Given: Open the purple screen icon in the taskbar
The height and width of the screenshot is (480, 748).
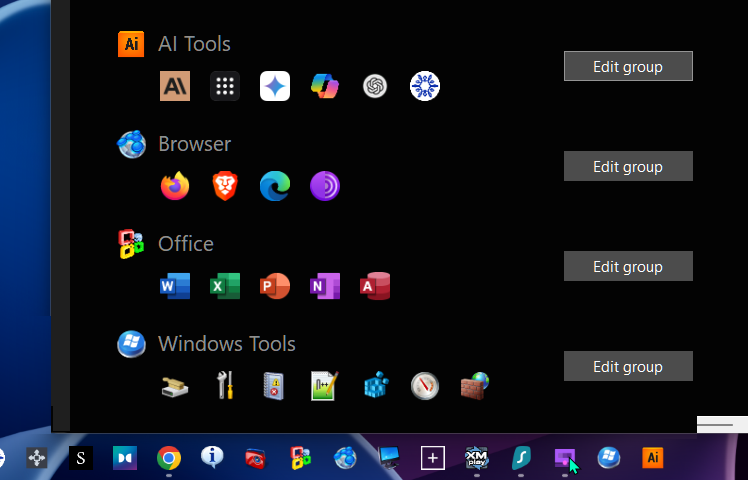Looking at the screenshot, I should point(565,459).
